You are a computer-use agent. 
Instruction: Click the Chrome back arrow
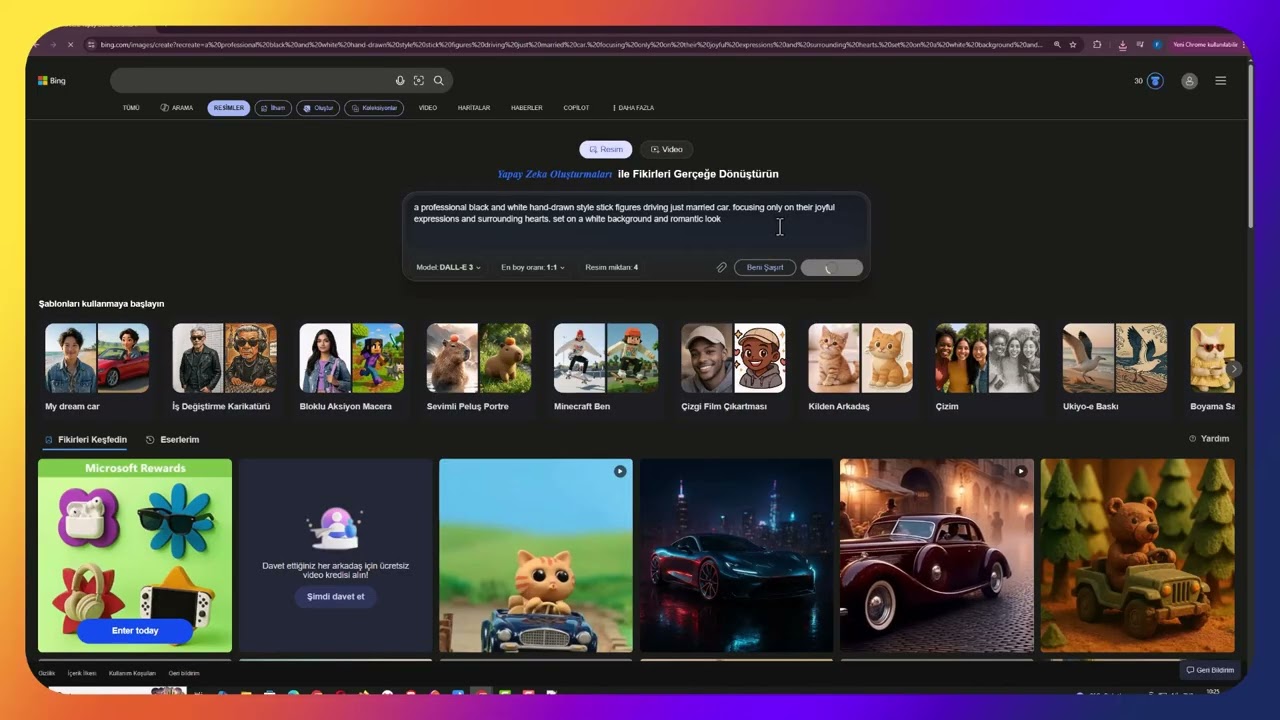(x=39, y=45)
